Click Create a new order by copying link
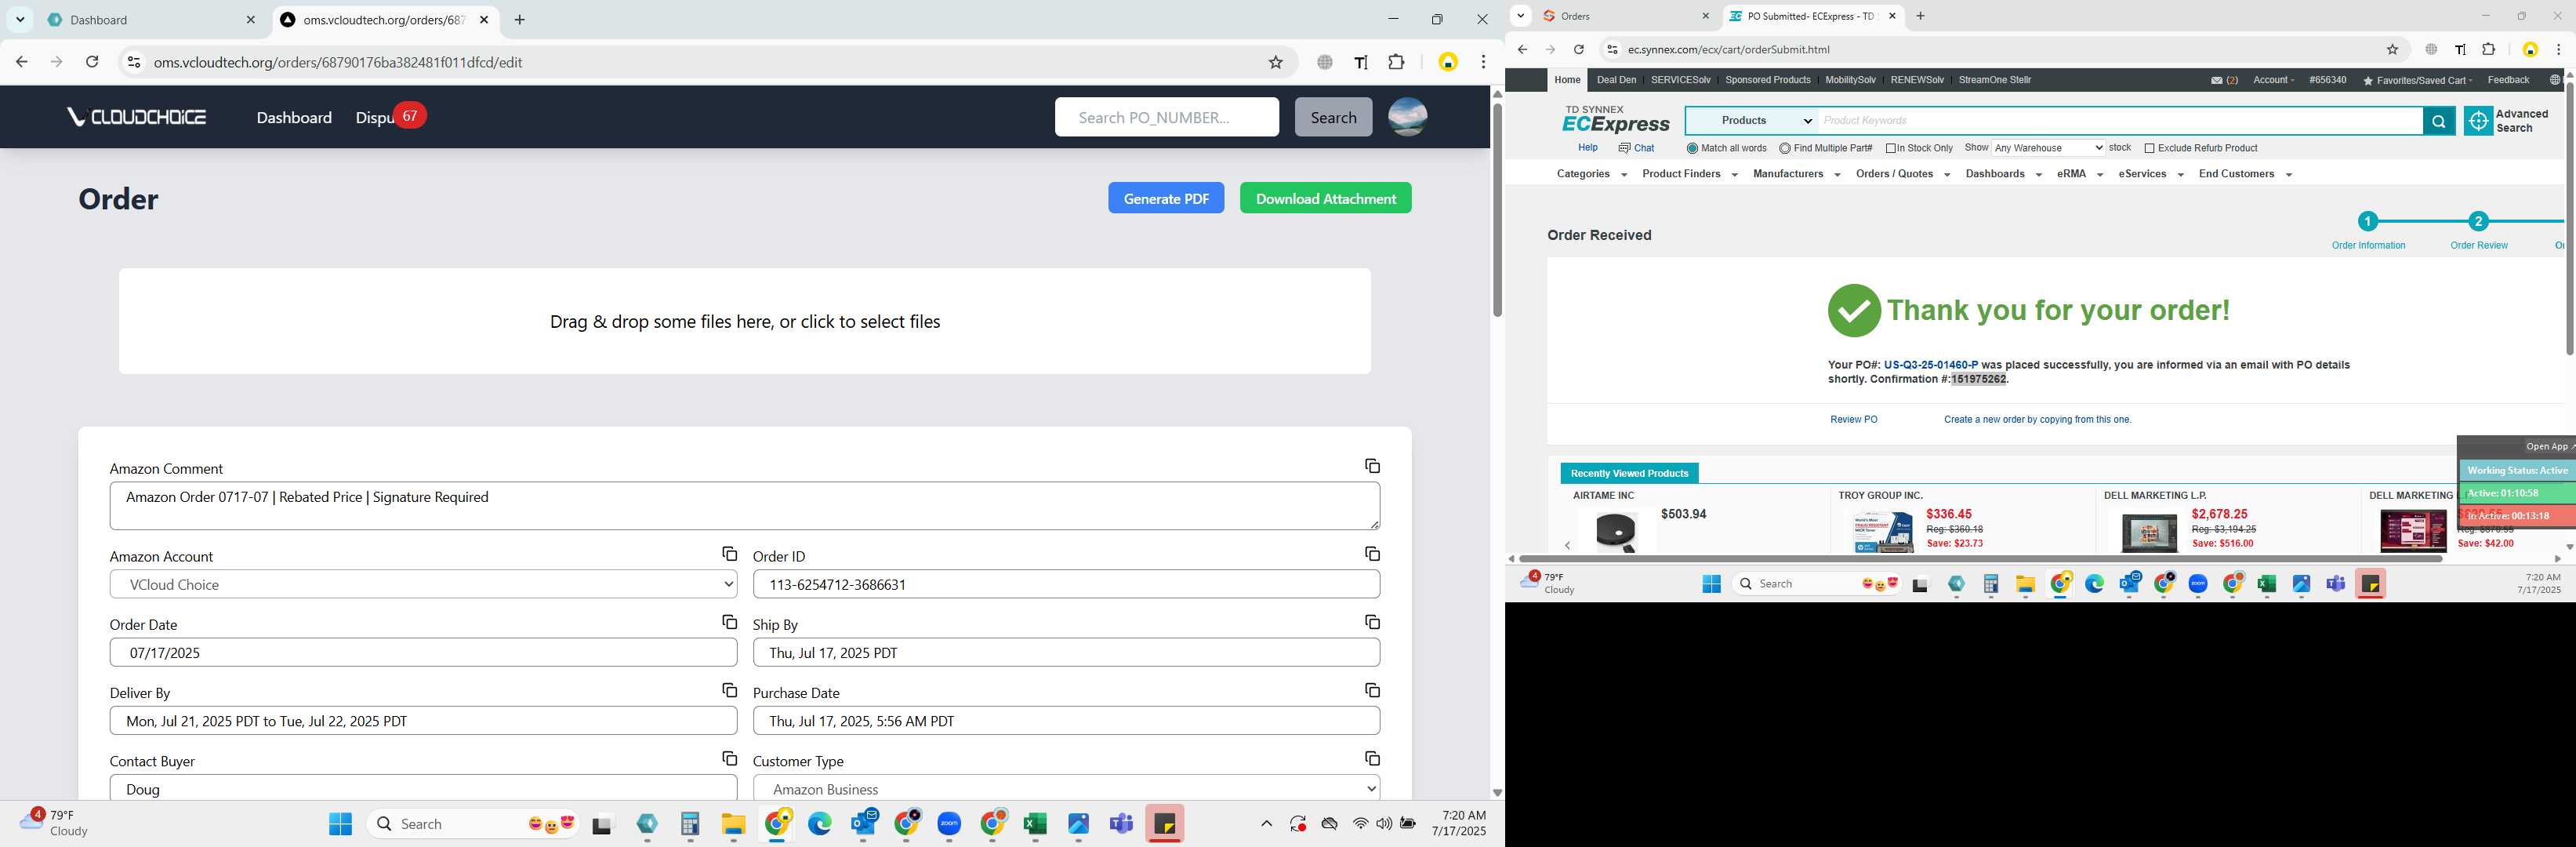 click(2037, 420)
